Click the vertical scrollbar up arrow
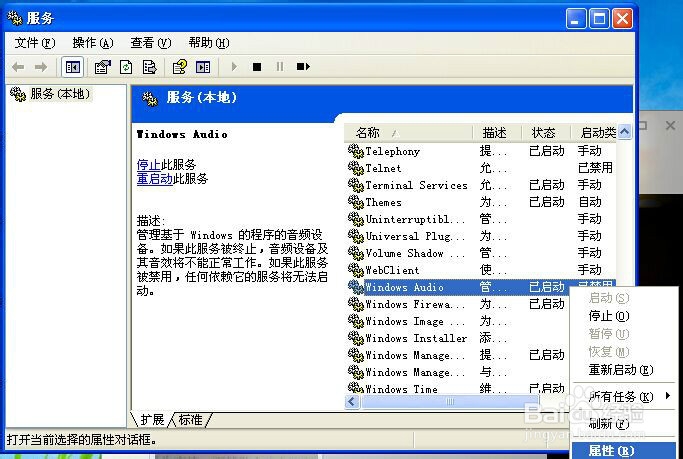Image resolution: width=683 pixels, height=459 pixels. 624,132
